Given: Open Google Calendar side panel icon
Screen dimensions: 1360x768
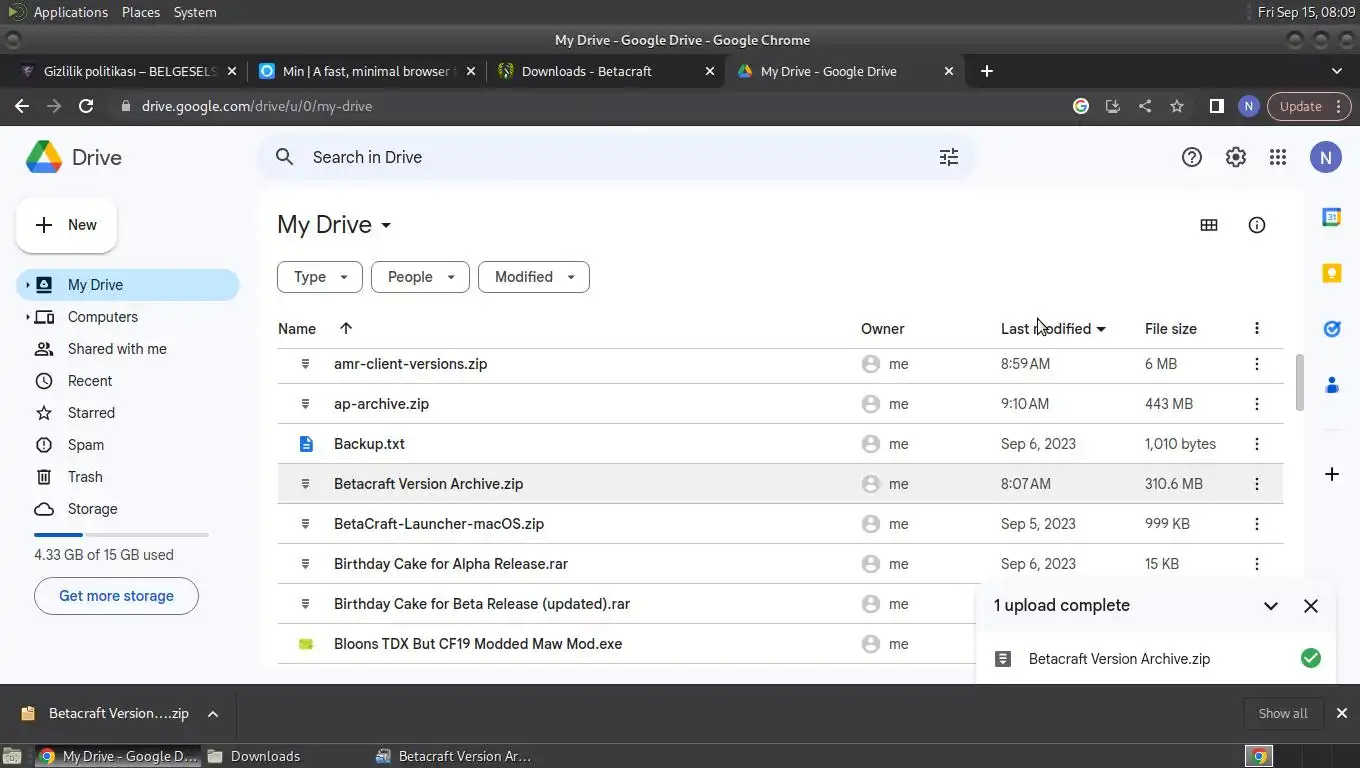Looking at the screenshot, I should click(x=1331, y=217).
